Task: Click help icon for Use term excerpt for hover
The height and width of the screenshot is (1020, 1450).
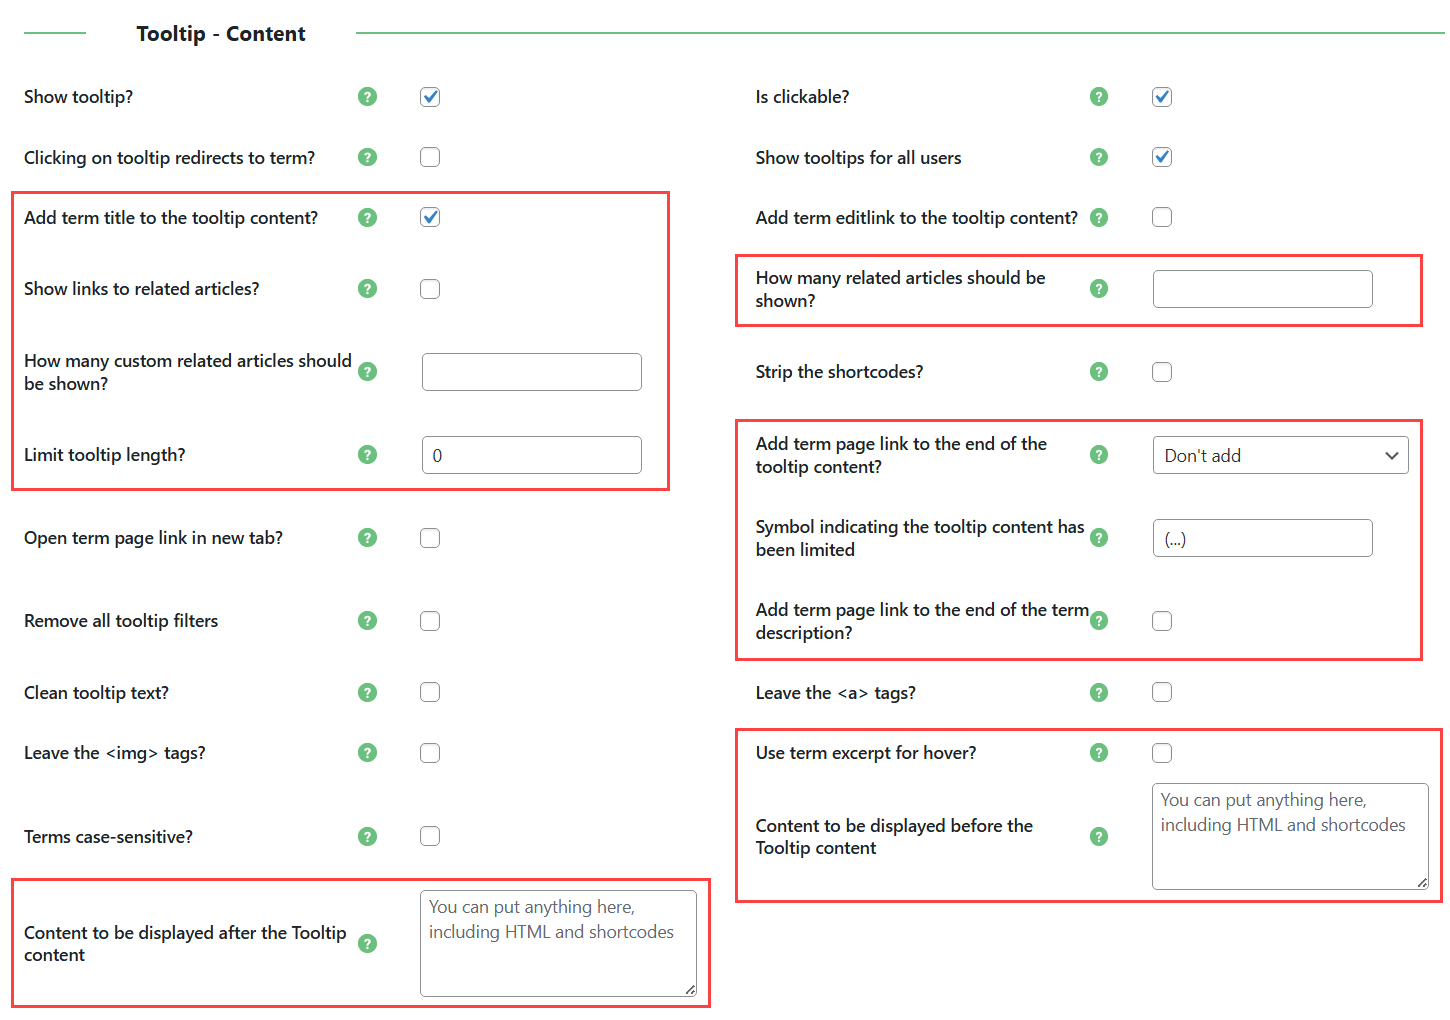Action: (x=1099, y=752)
